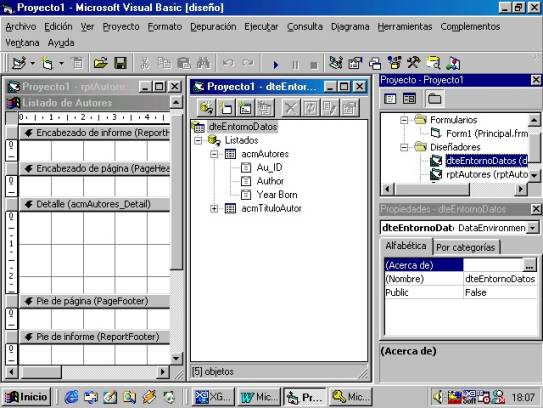Click Project panel horizontal scroll right arrow
Screen dimensions: 543x408
(x=521, y=189)
